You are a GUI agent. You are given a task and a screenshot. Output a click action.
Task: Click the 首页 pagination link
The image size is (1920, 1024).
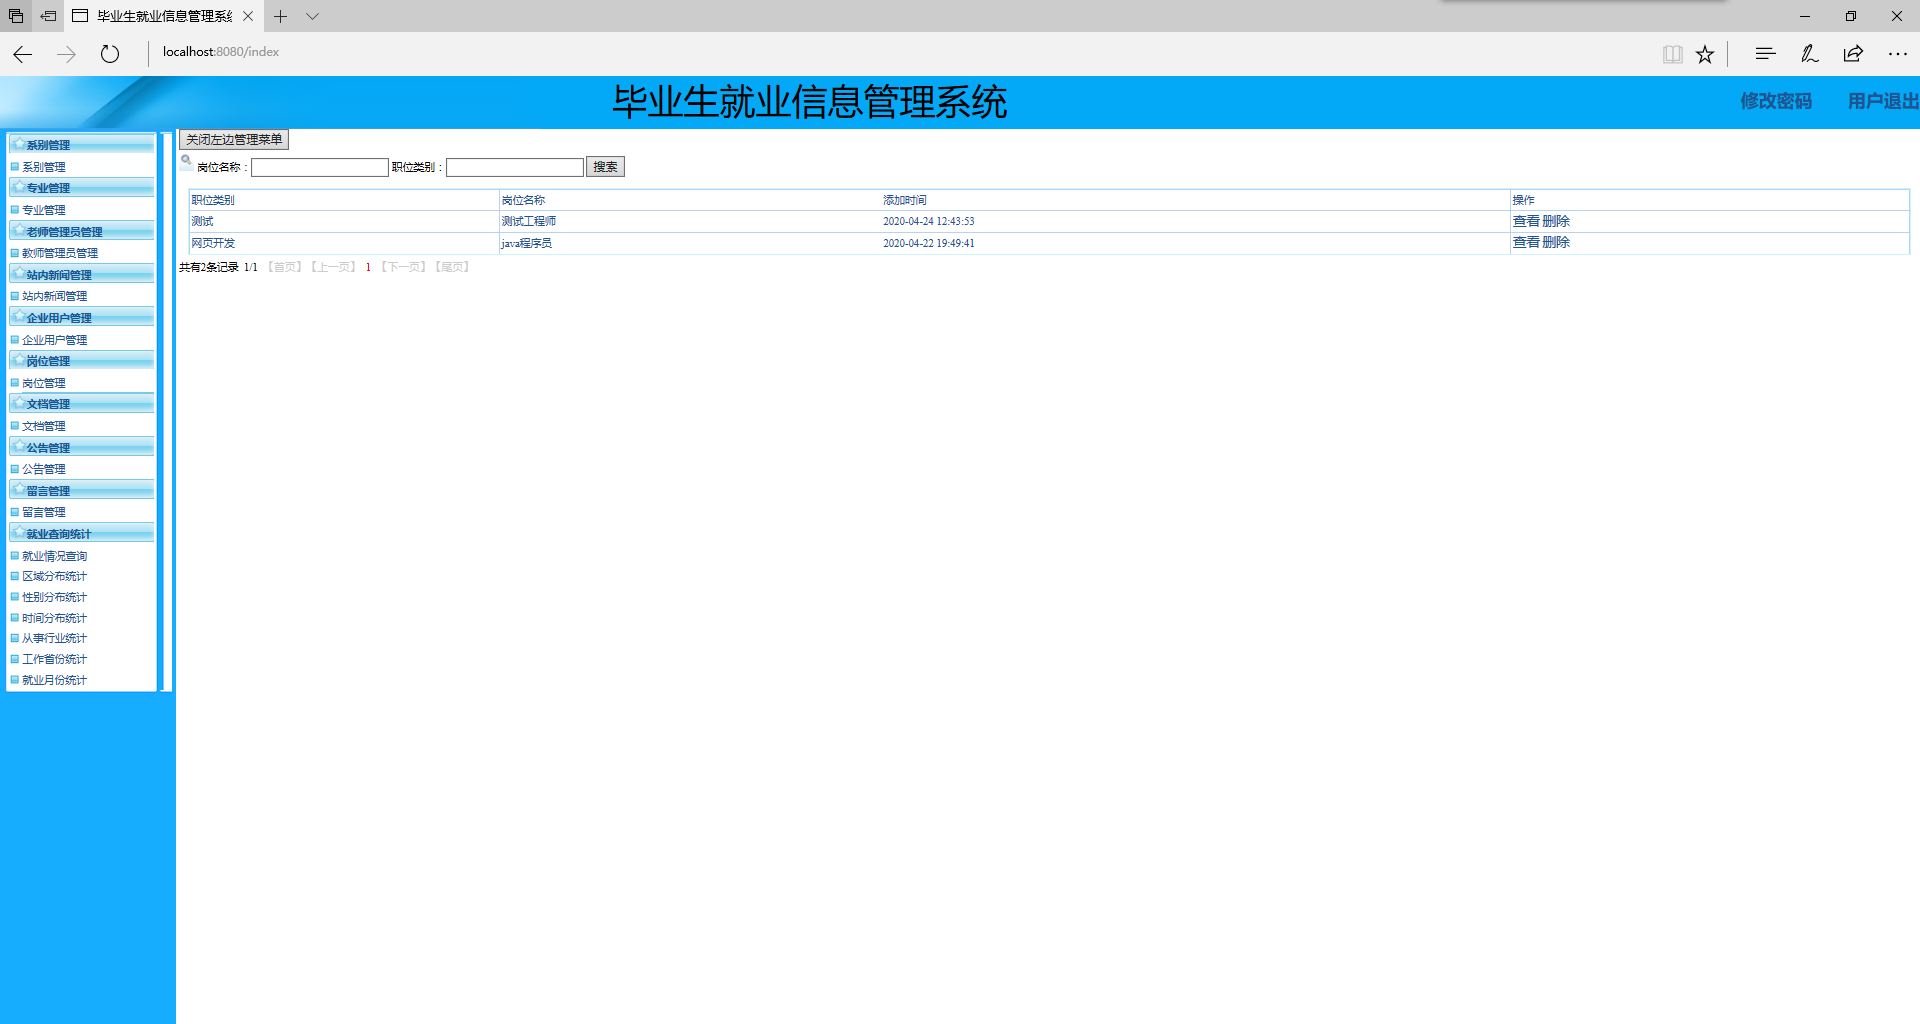tap(285, 267)
